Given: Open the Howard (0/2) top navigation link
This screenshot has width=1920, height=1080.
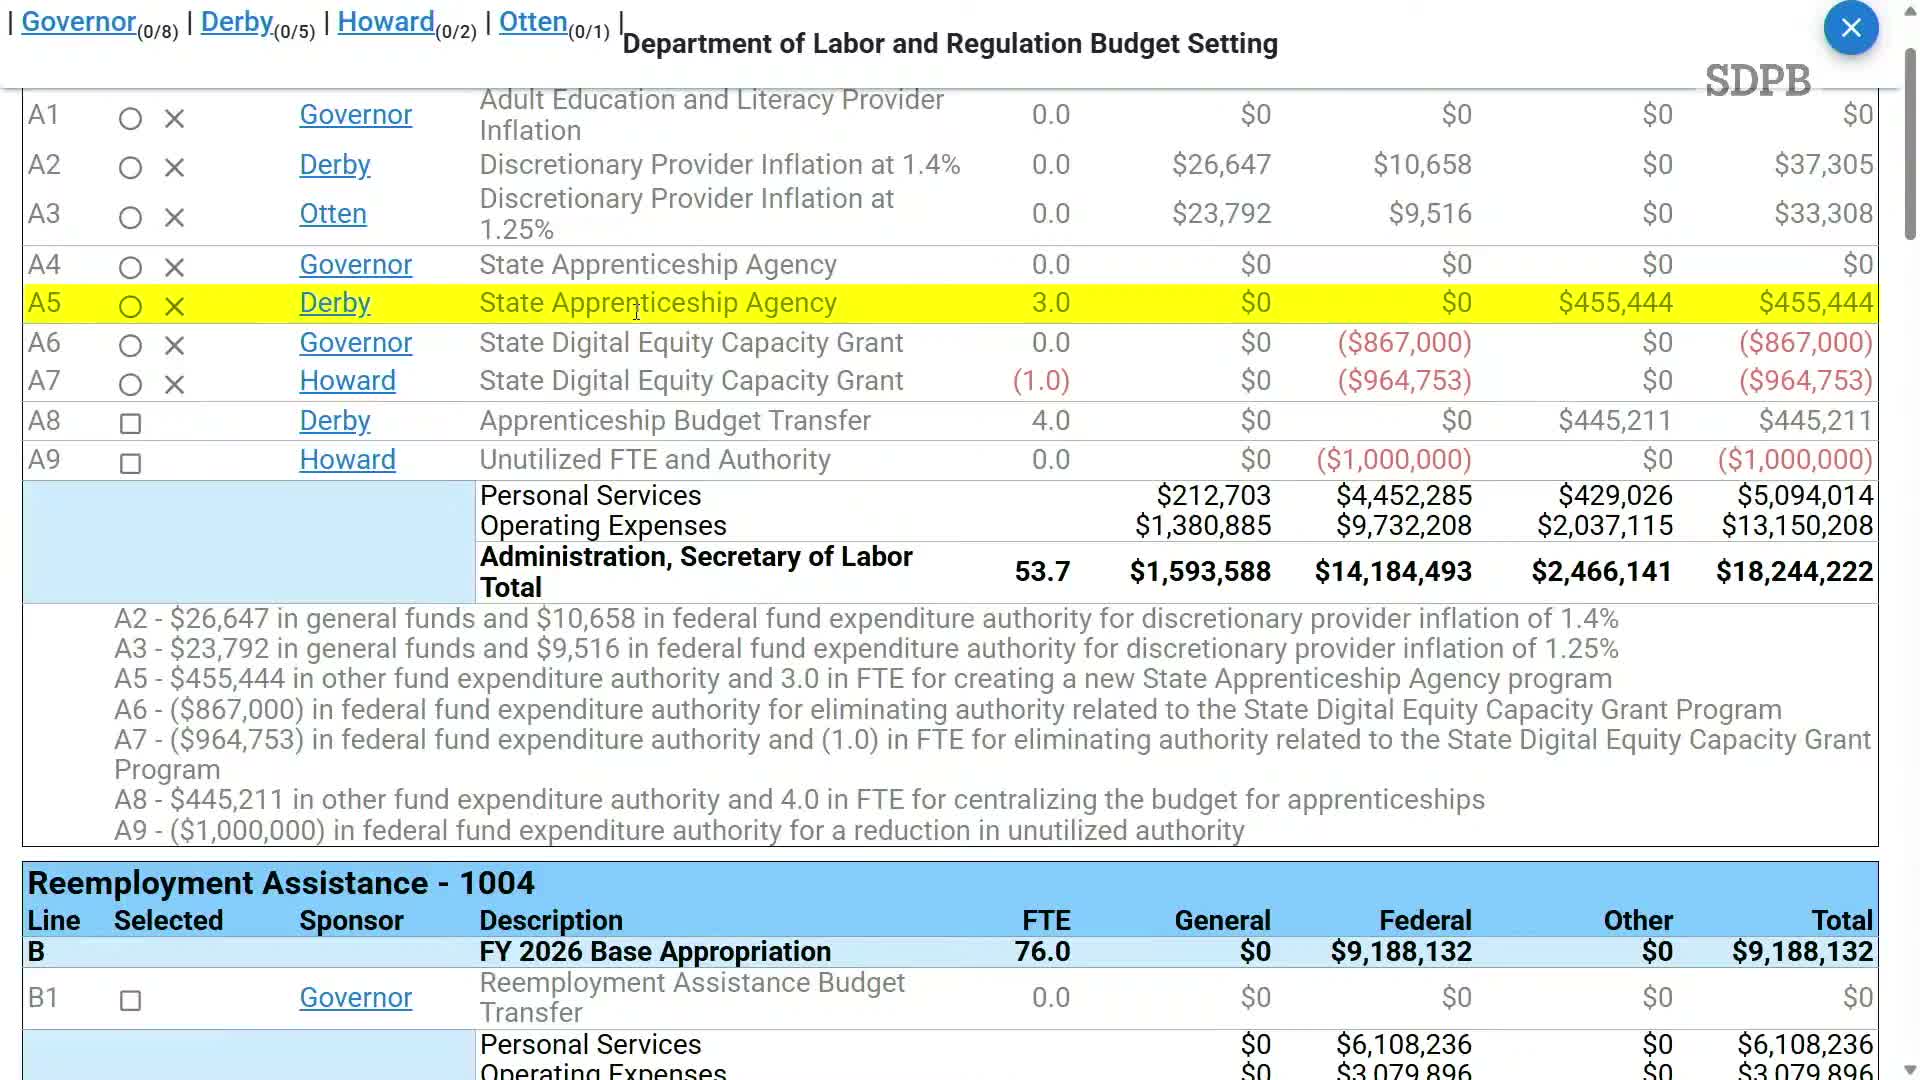Looking at the screenshot, I should click(385, 22).
